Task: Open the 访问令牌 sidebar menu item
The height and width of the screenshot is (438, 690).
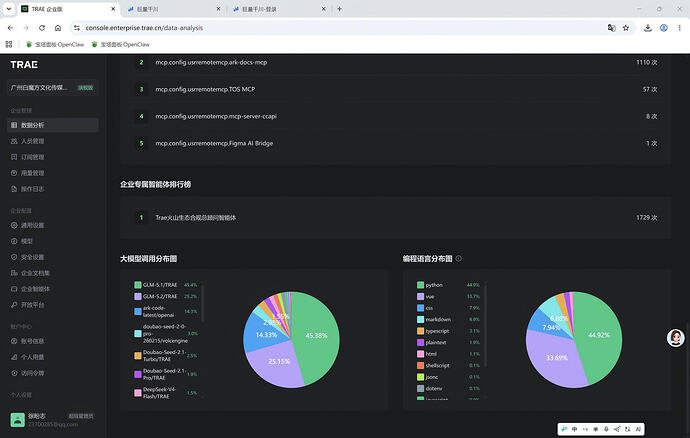Action: point(53,373)
